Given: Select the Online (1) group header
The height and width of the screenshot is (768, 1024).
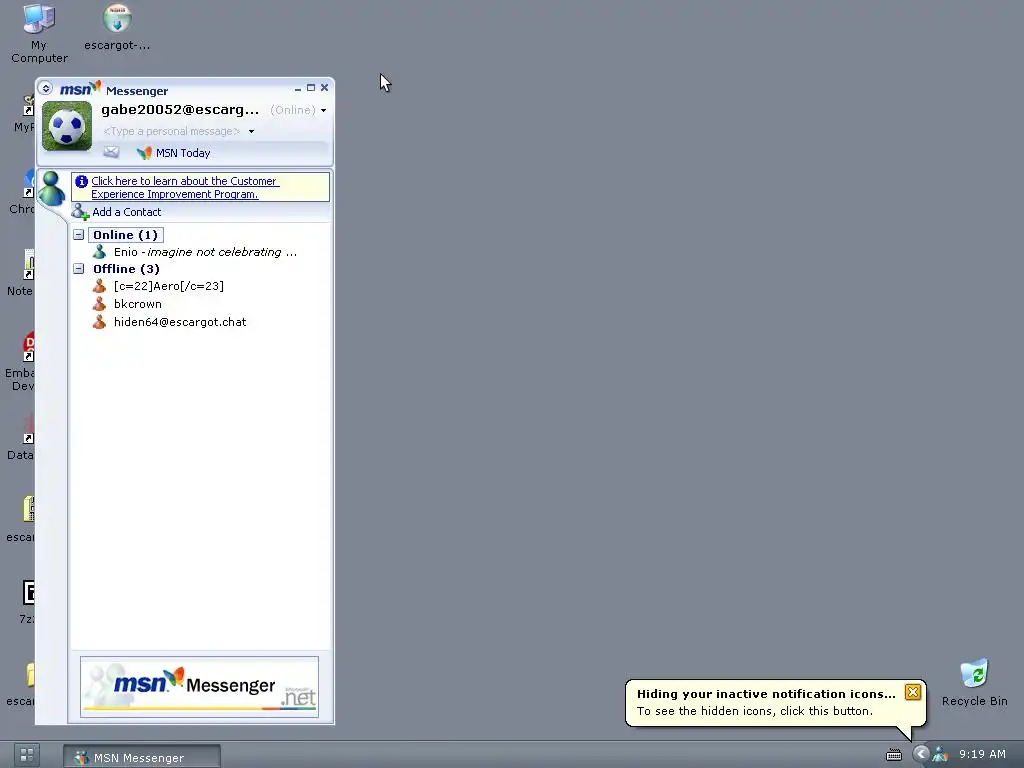Looking at the screenshot, I should (x=125, y=234).
